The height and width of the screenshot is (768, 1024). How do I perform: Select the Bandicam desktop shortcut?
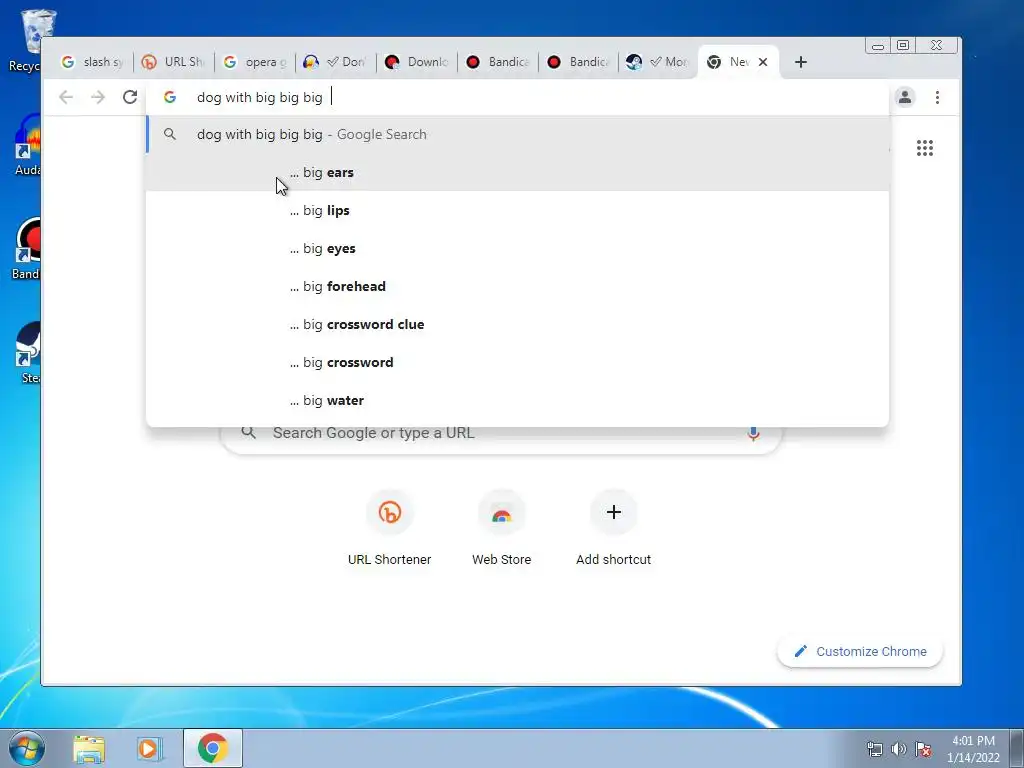27,248
